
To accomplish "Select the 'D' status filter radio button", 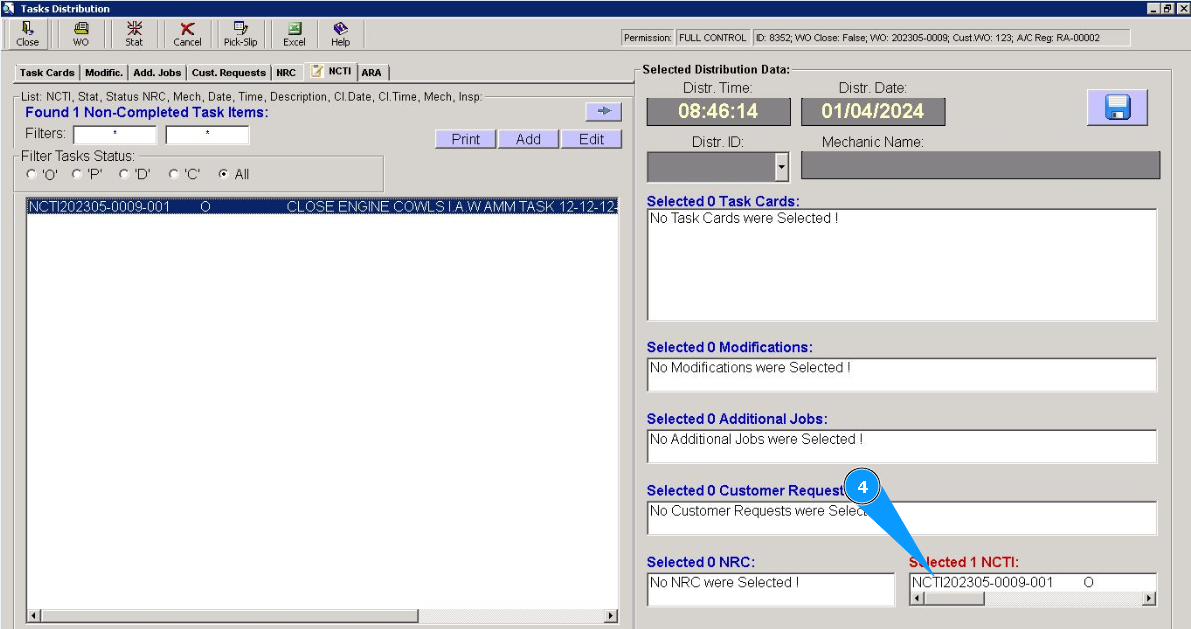I will [125, 174].
